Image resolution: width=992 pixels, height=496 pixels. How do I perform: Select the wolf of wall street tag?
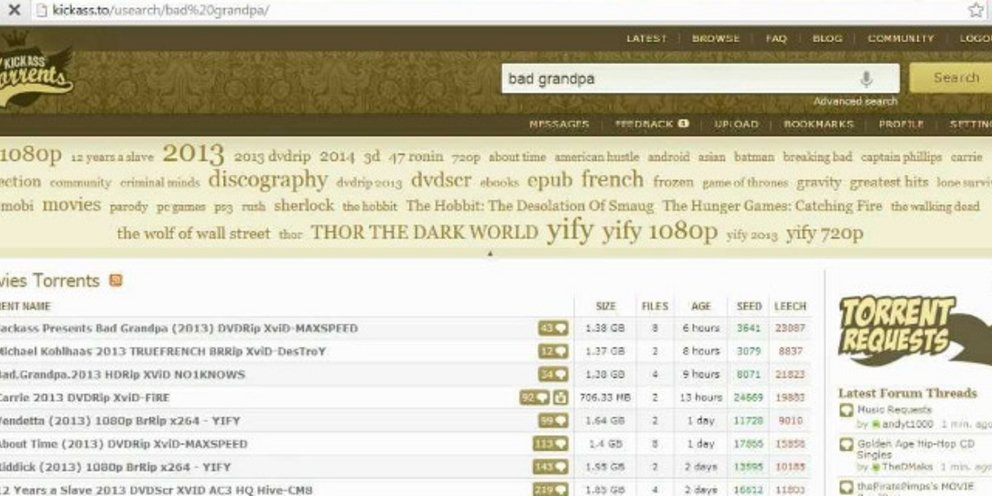tap(194, 233)
